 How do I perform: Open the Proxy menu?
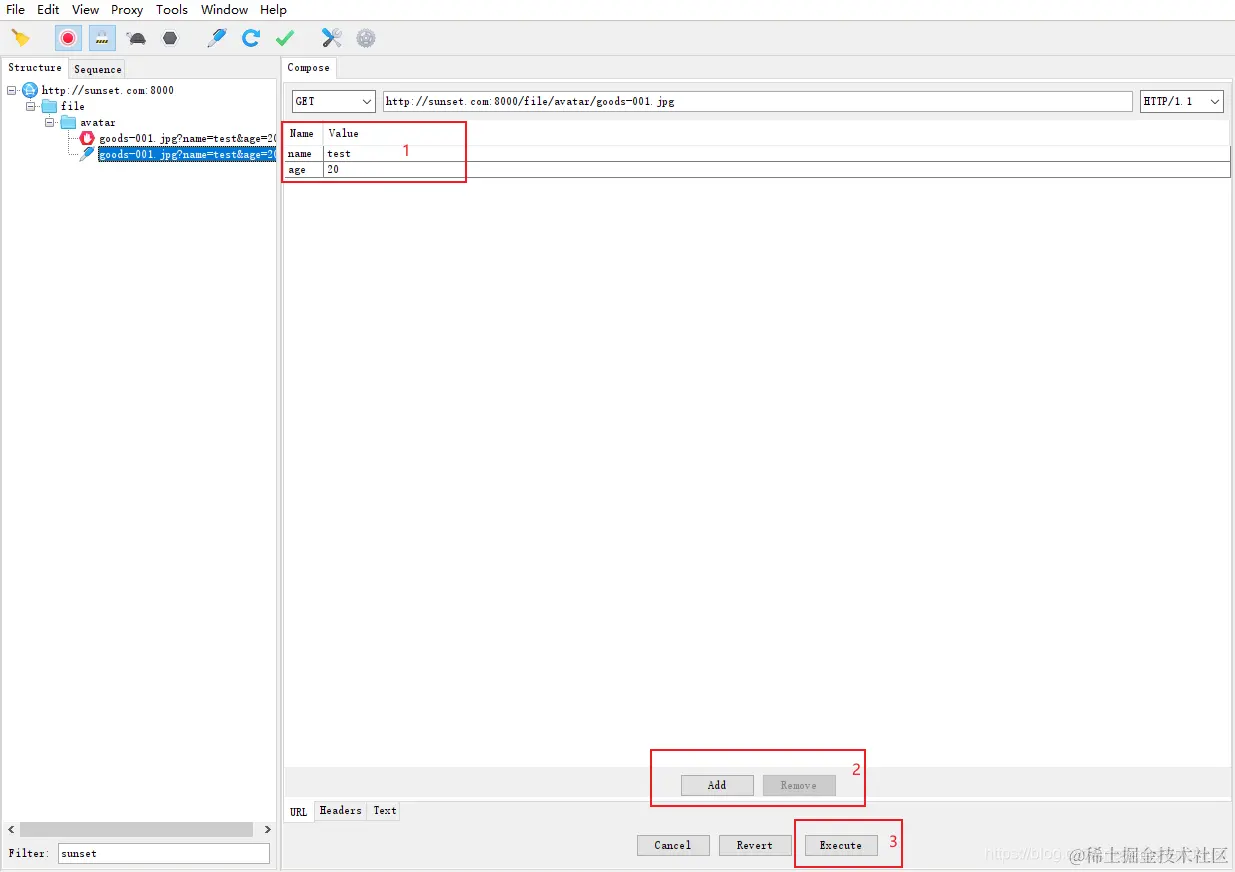tap(127, 9)
